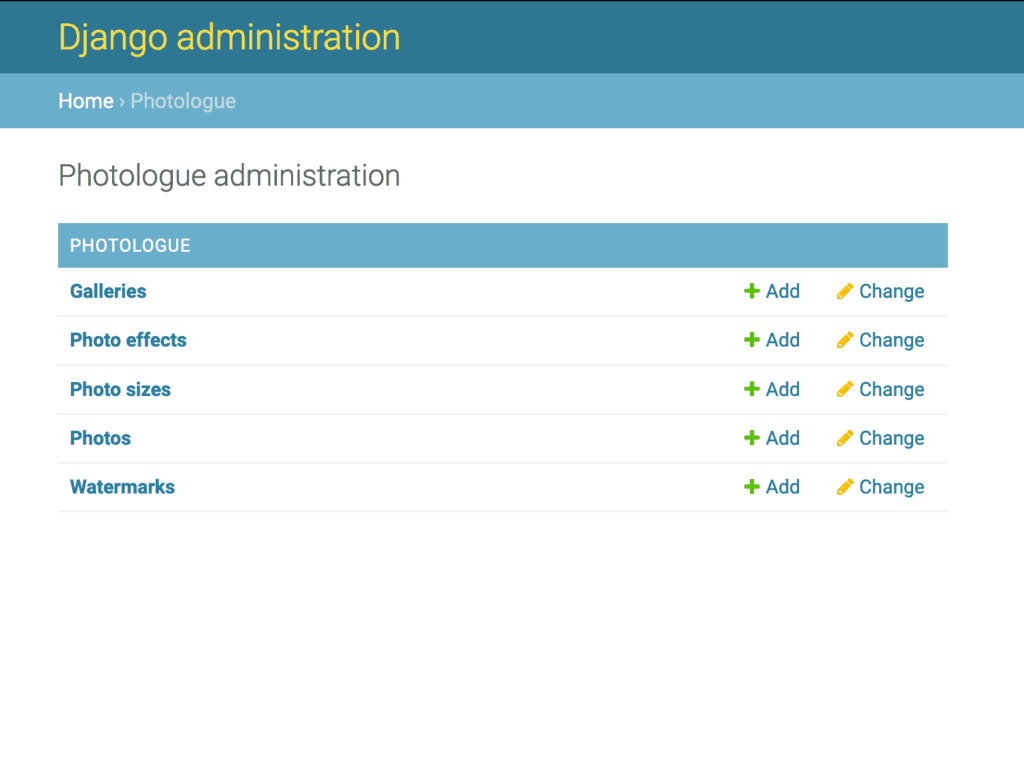The width and height of the screenshot is (1024, 760).
Task: Click the pencil icon in Watermarks row
Action: click(845, 487)
